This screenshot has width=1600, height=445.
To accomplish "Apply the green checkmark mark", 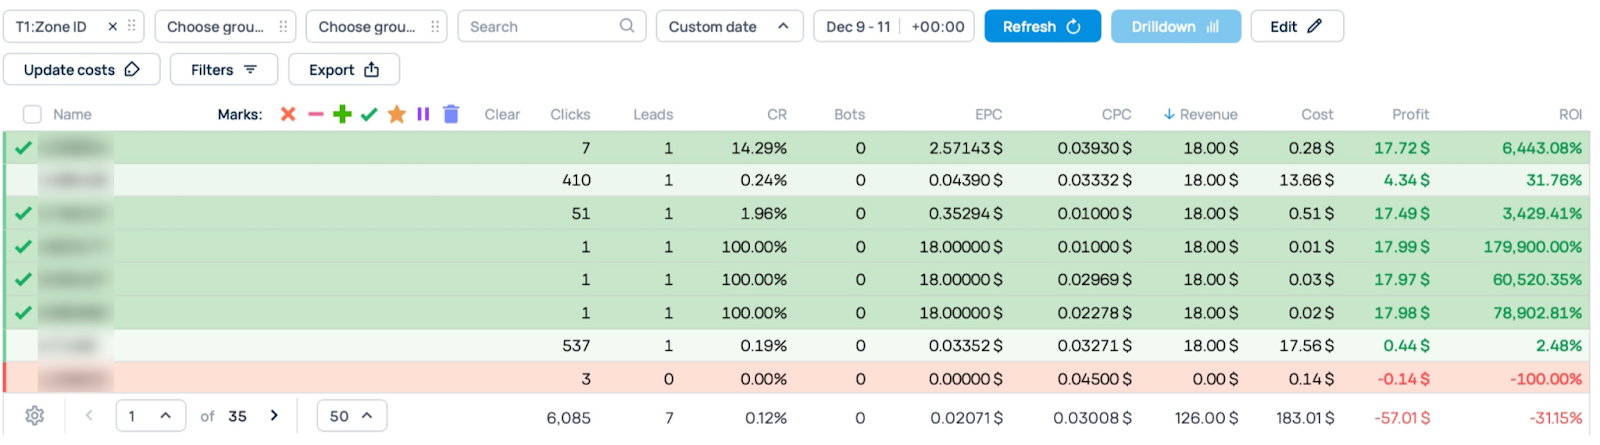I will pyautogui.click(x=369, y=114).
